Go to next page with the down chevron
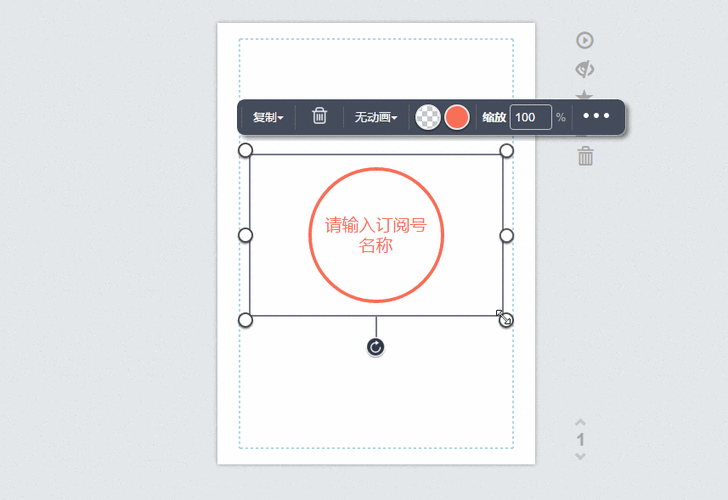The width and height of the screenshot is (728, 500). pyautogui.click(x=581, y=456)
